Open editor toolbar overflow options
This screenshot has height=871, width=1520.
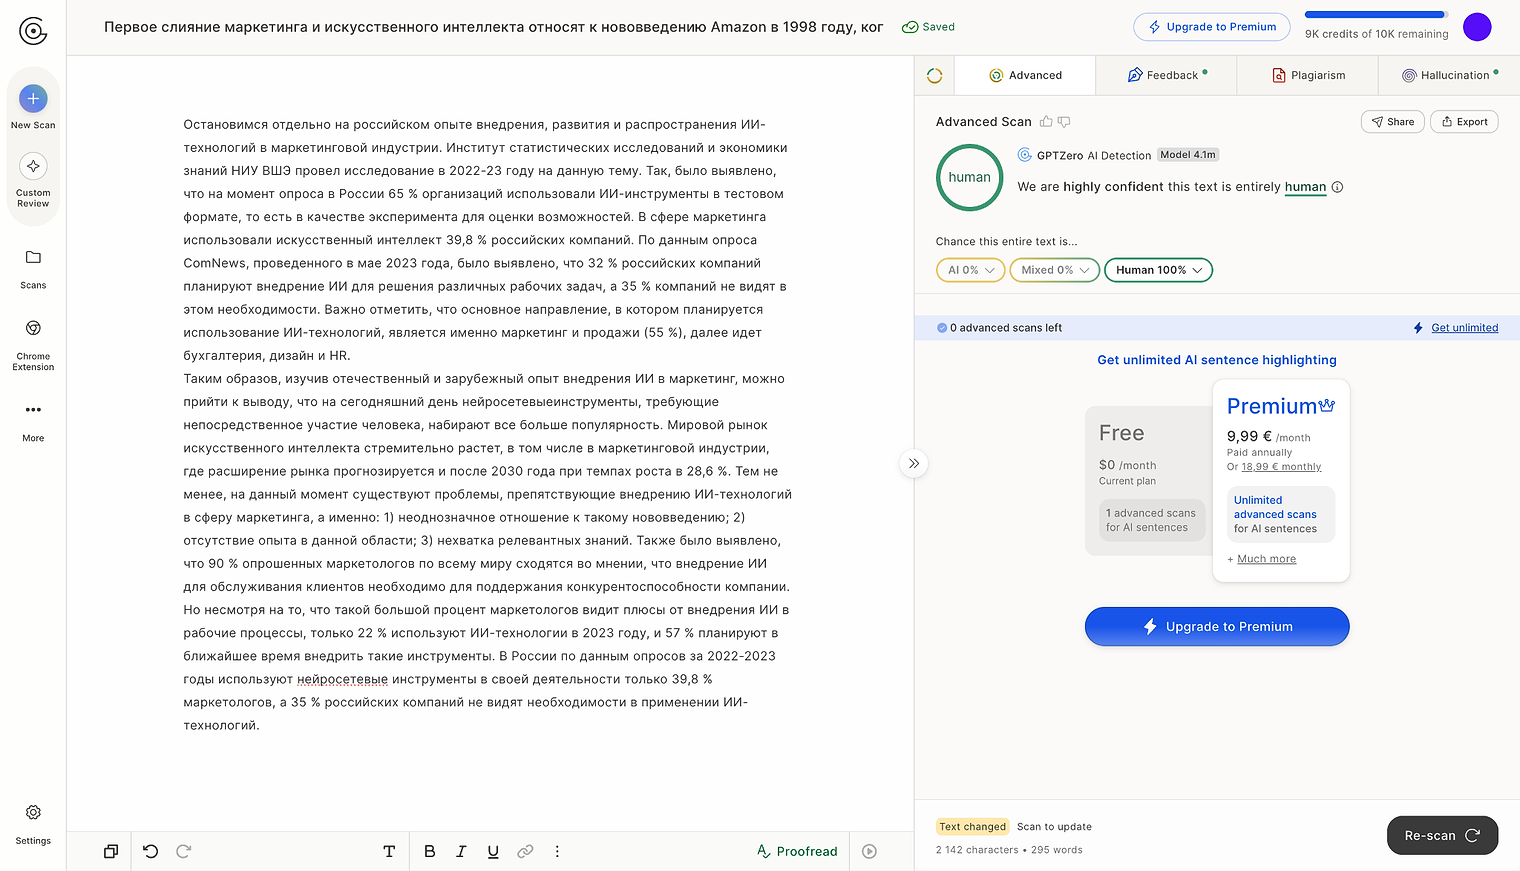(557, 851)
